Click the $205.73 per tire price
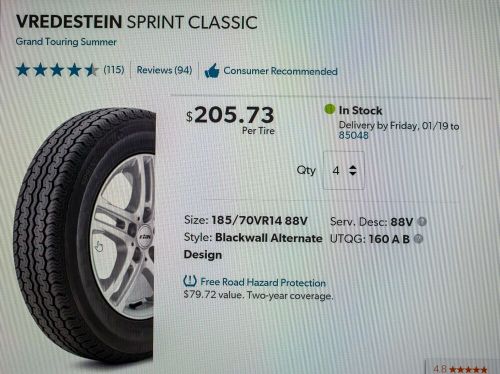Screen dimensions: 500x374 [230, 115]
